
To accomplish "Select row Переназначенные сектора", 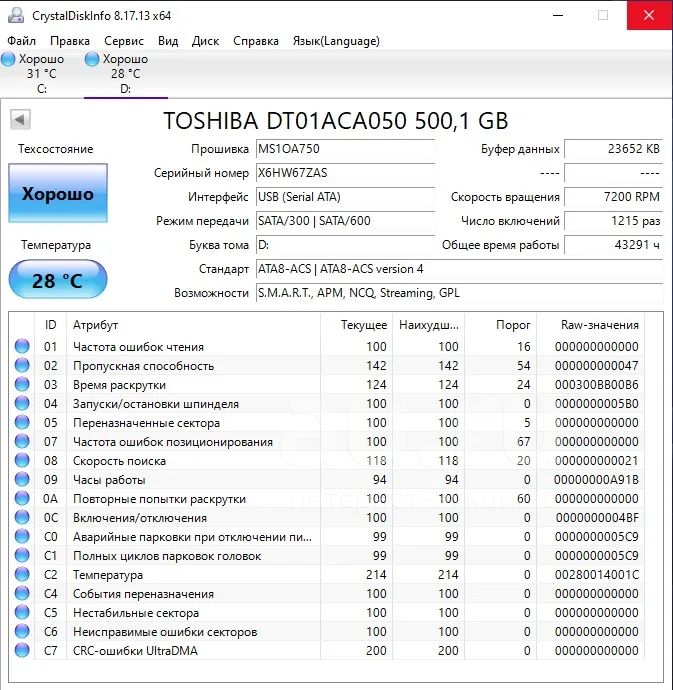I will click(x=327, y=422).
